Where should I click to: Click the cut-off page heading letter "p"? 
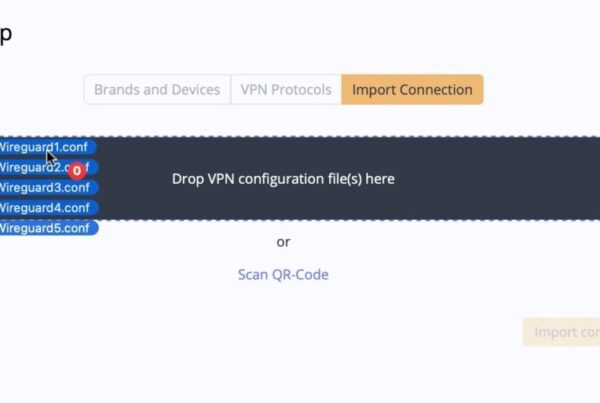[x=5, y=35]
